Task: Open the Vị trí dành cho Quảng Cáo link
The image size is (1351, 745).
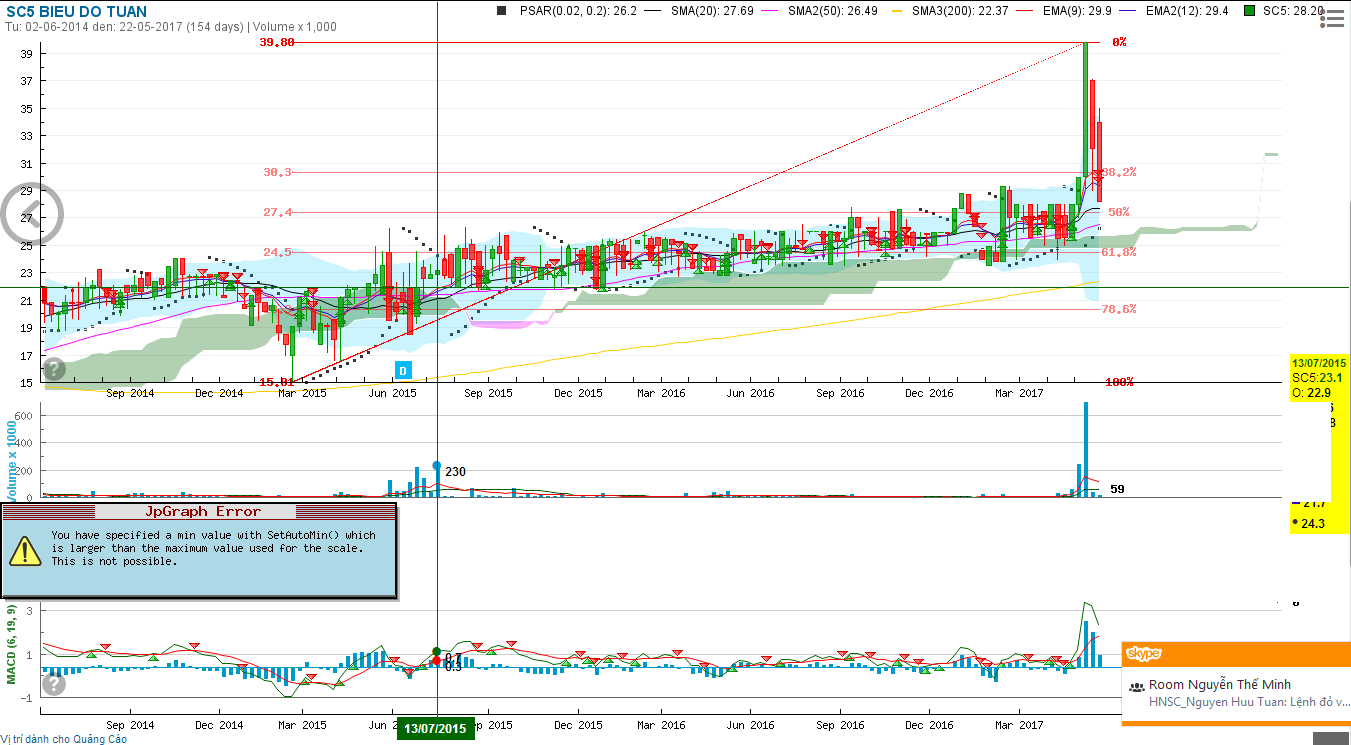Action: pos(65,739)
